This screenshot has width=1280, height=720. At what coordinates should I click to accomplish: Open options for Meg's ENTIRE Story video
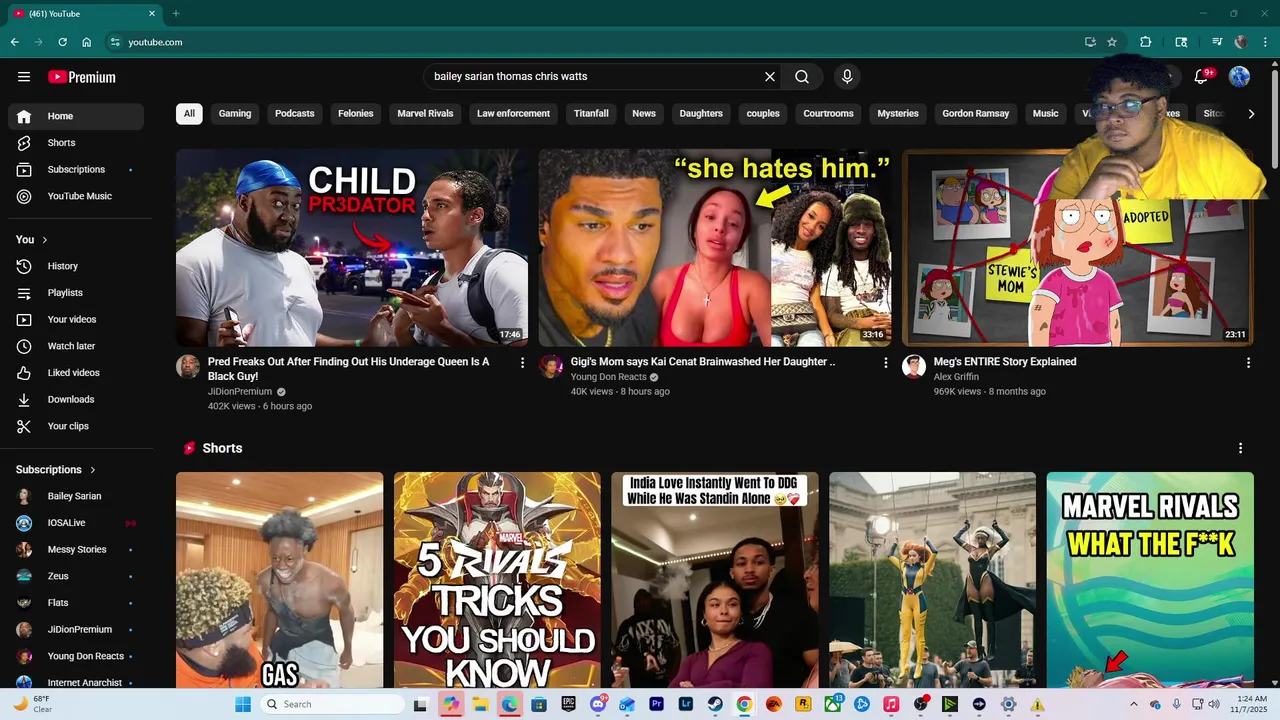point(1248,363)
